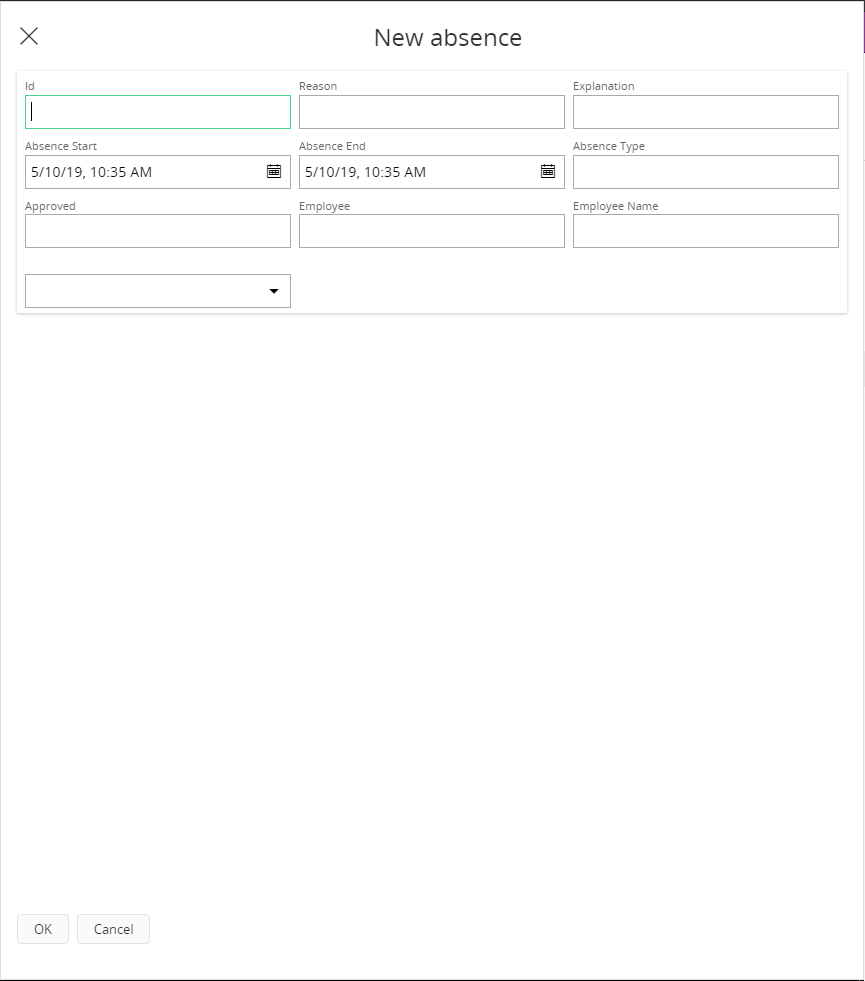Focus the Id input field
The width and height of the screenshot is (865, 981).
(158, 112)
